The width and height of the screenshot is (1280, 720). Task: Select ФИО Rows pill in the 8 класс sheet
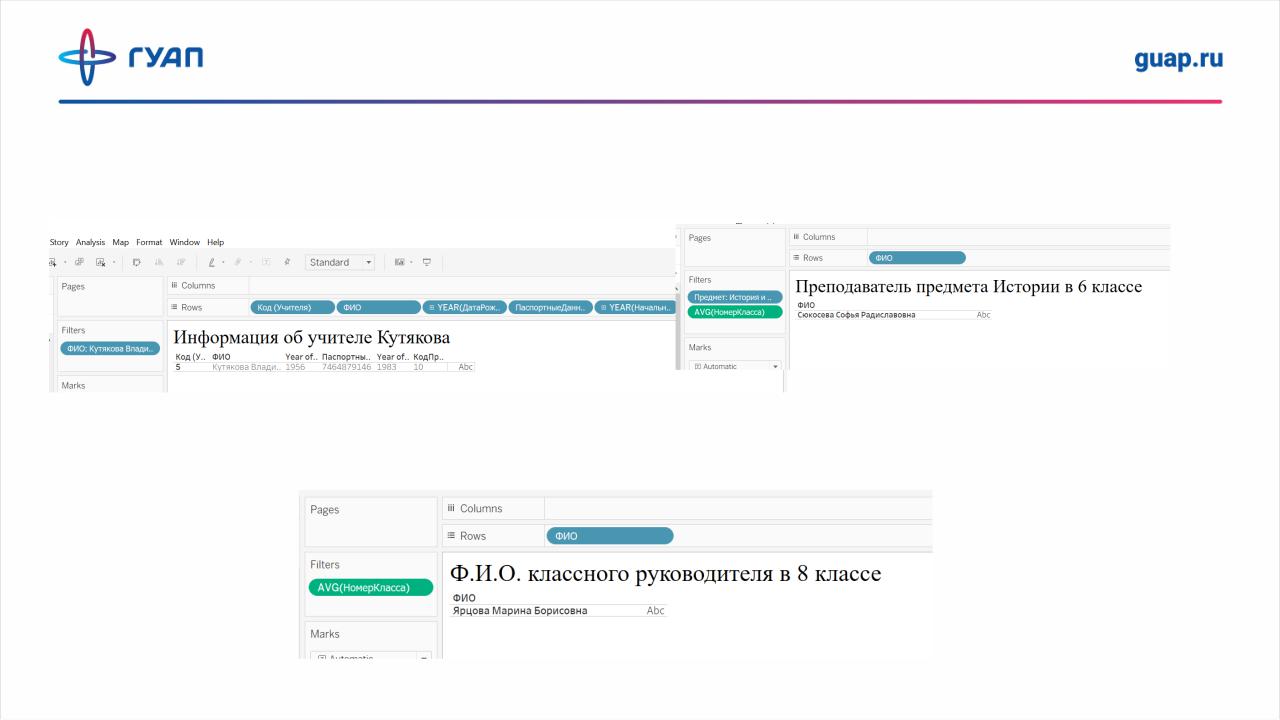coord(610,536)
